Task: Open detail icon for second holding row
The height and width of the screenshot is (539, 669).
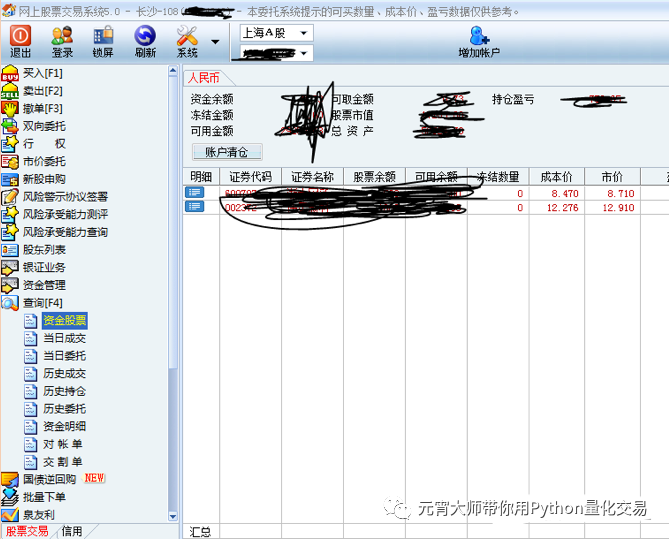Action: (x=195, y=207)
